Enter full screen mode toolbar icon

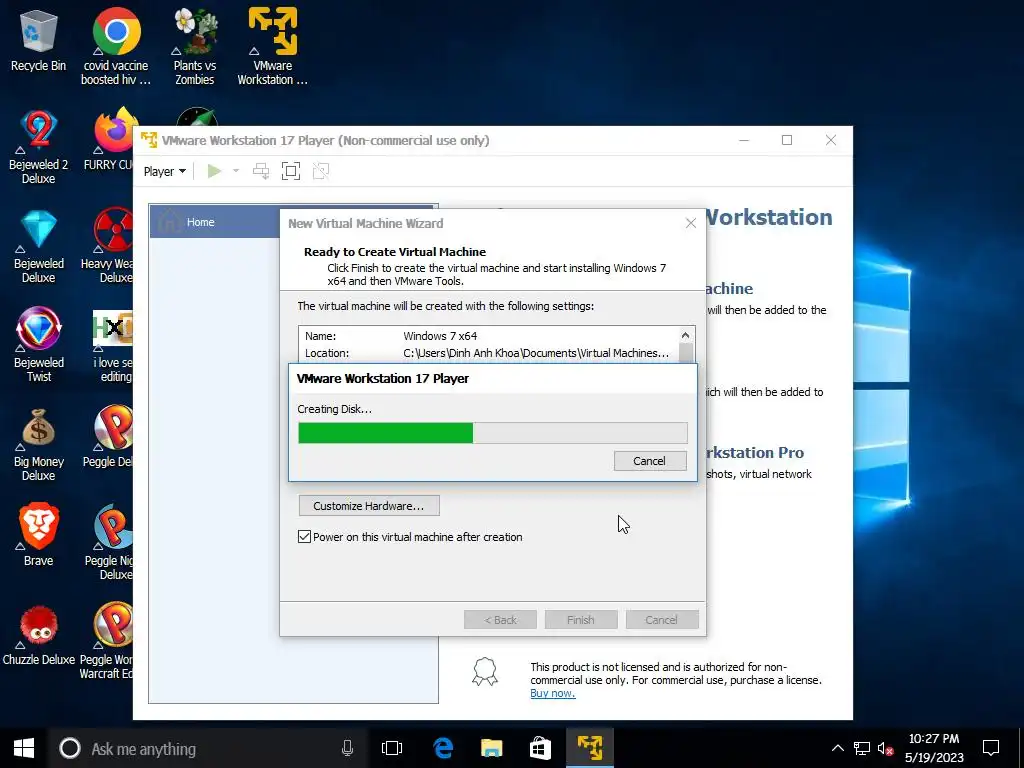pos(291,171)
